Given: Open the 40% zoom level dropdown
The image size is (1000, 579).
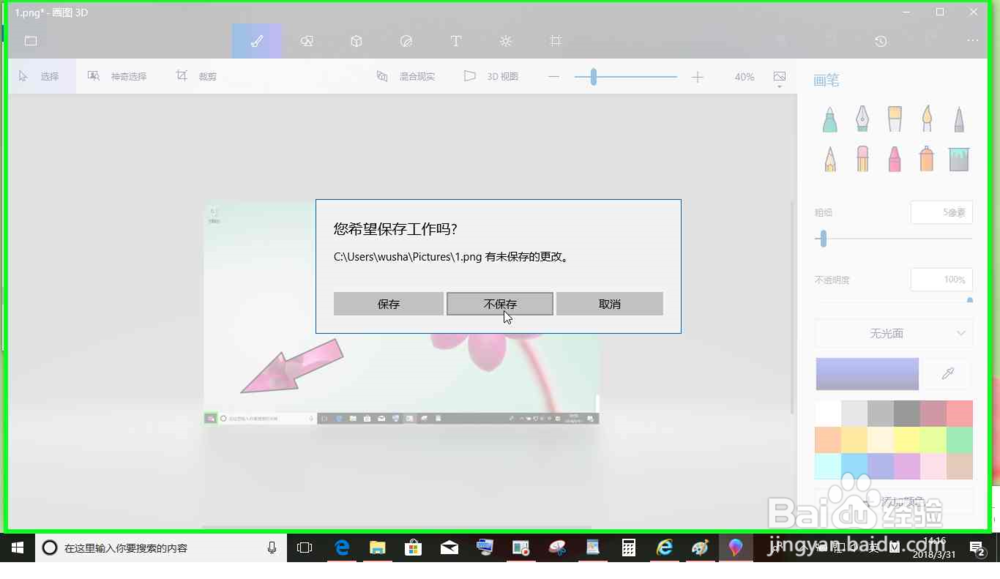Looking at the screenshot, I should pos(744,75).
